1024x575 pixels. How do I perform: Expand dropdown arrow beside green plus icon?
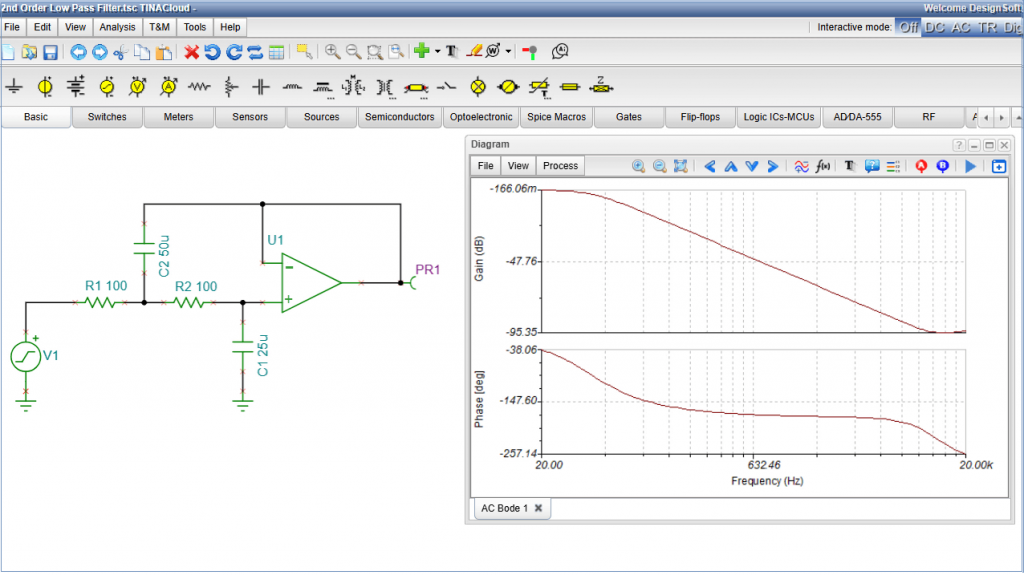tap(437, 52)
